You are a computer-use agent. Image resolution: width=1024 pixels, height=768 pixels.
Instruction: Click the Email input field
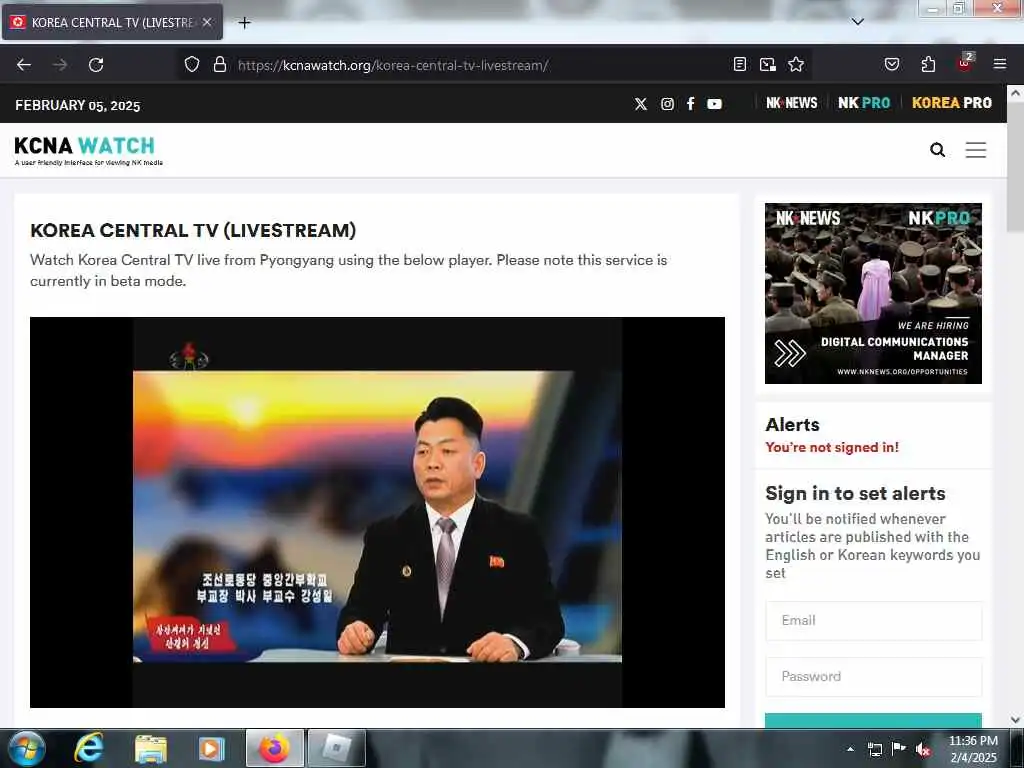873,620
